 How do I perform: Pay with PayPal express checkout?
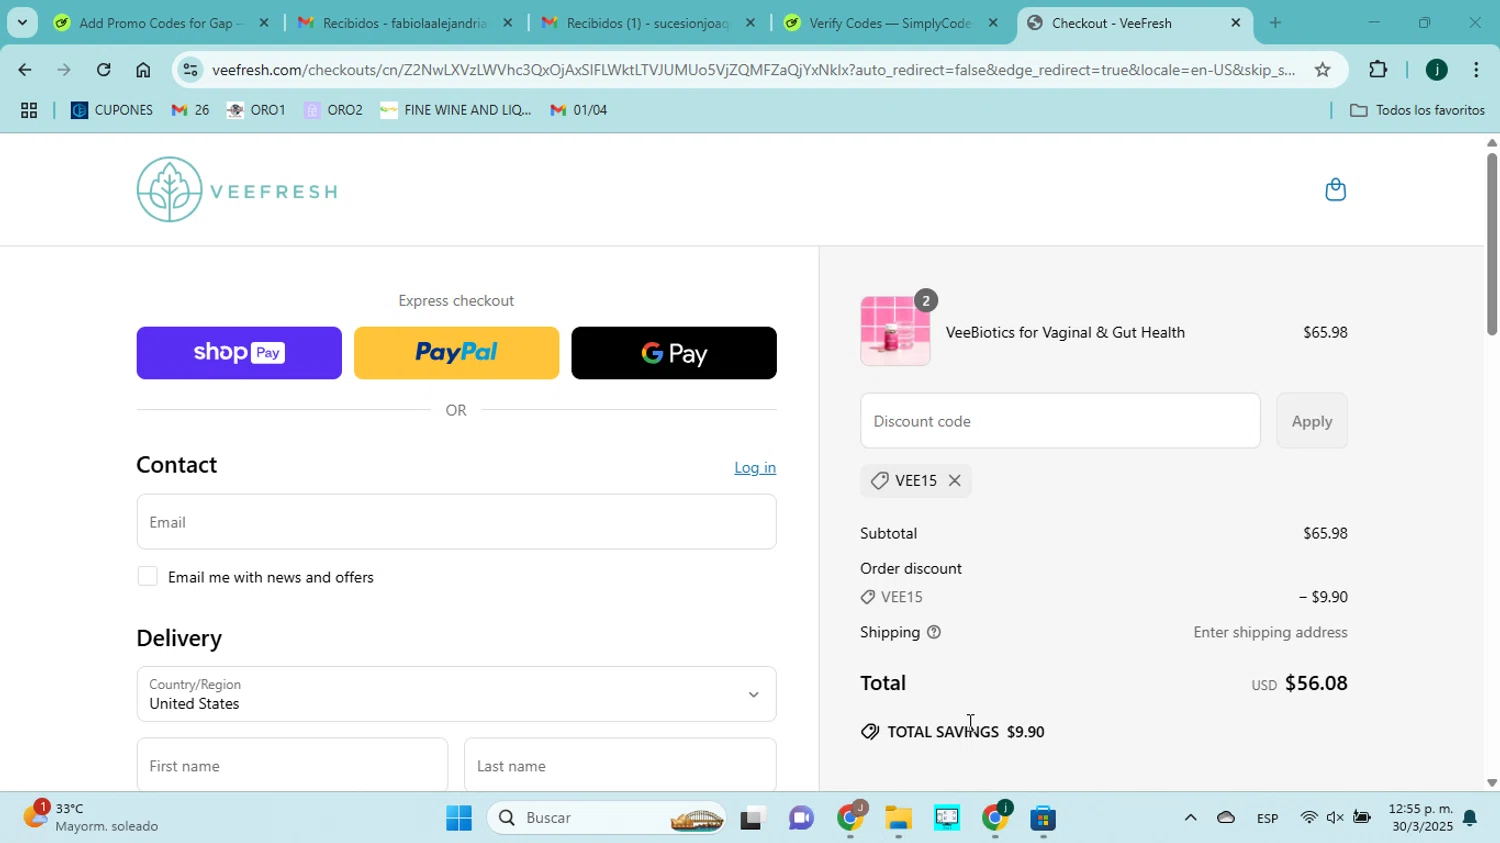456,353
